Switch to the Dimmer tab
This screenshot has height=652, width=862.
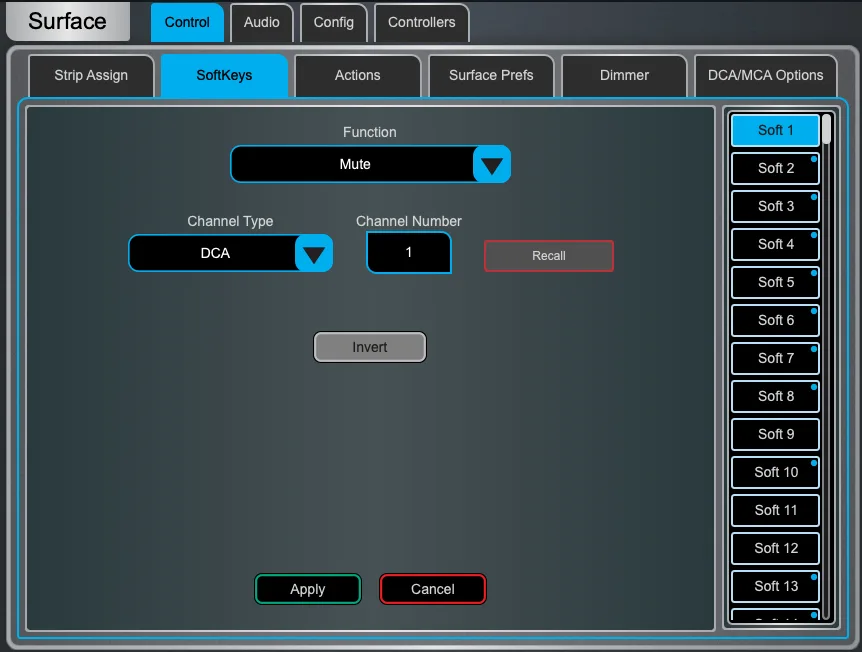(625, 75)
